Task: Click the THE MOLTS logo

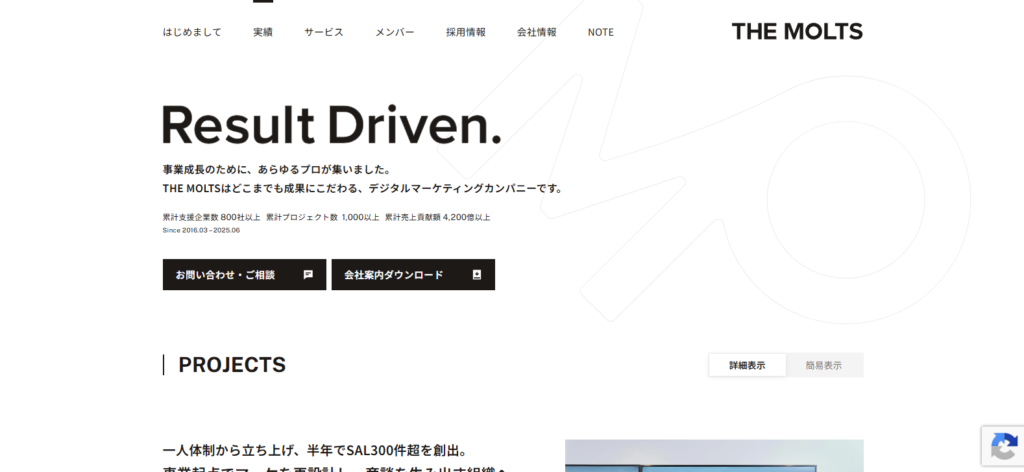Action: coord(797,31)
